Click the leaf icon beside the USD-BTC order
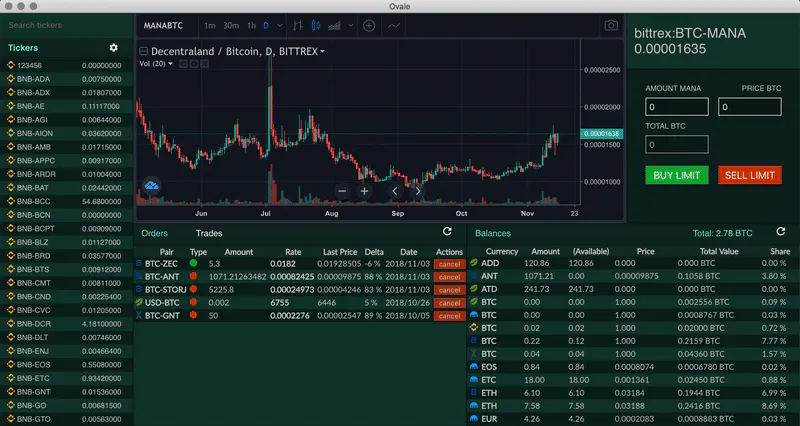Viewport: 800px width, 426px height. click(x=139, y=302)
